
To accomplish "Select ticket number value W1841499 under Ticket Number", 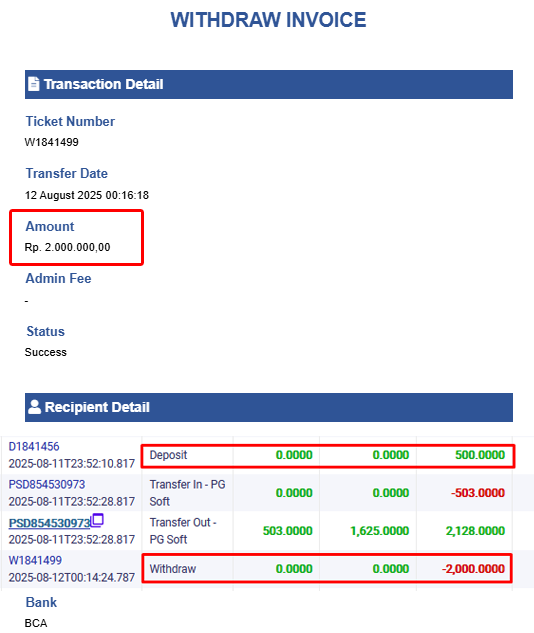I will pos(52,142).
